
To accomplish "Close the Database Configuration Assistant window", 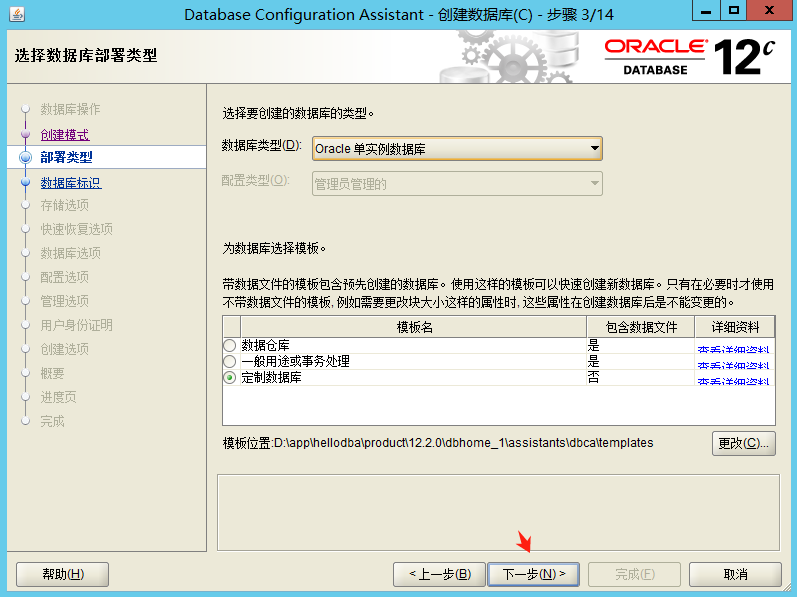I will 770,10.
